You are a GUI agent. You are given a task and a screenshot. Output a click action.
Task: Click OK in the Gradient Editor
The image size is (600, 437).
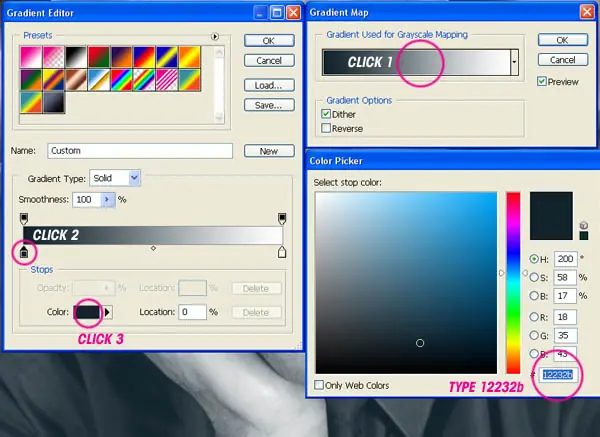(269, 41)
